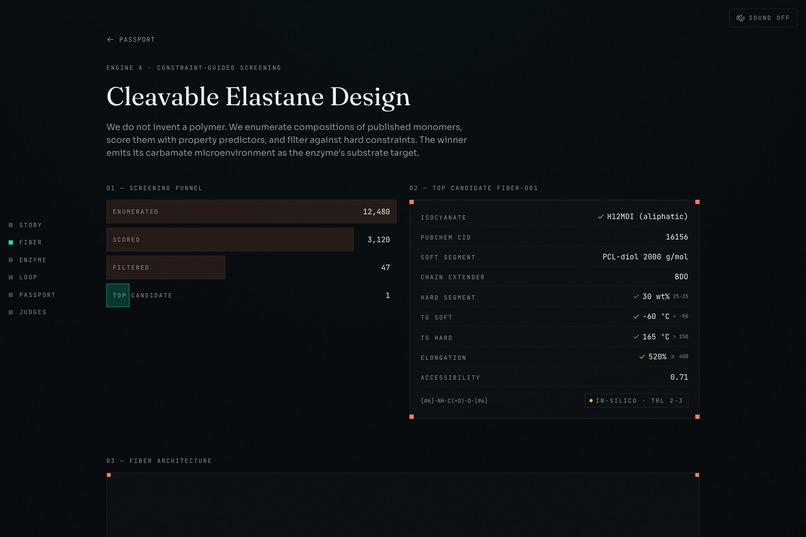Click the checkmark beside 520%
The height and width of the screenshot is (537, 806).
(x=642, y=357)
